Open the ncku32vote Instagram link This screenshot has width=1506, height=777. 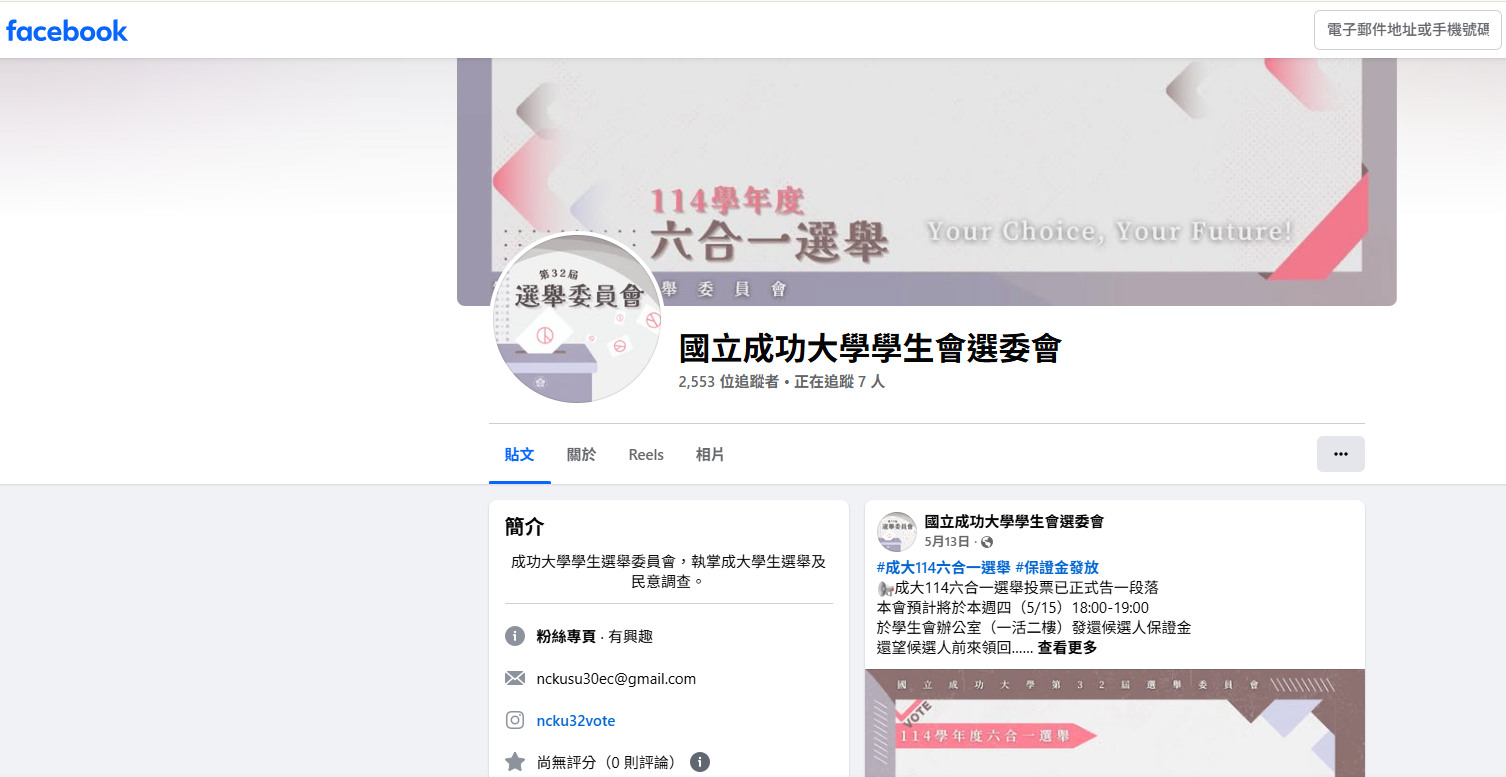point(576,721)
